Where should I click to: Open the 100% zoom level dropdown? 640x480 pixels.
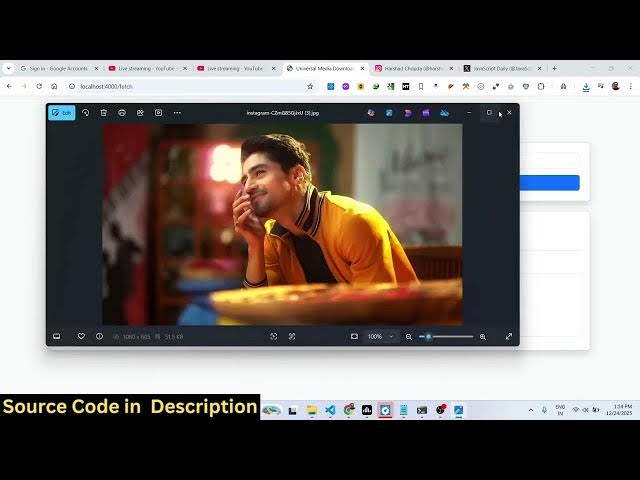coord(380,336)
